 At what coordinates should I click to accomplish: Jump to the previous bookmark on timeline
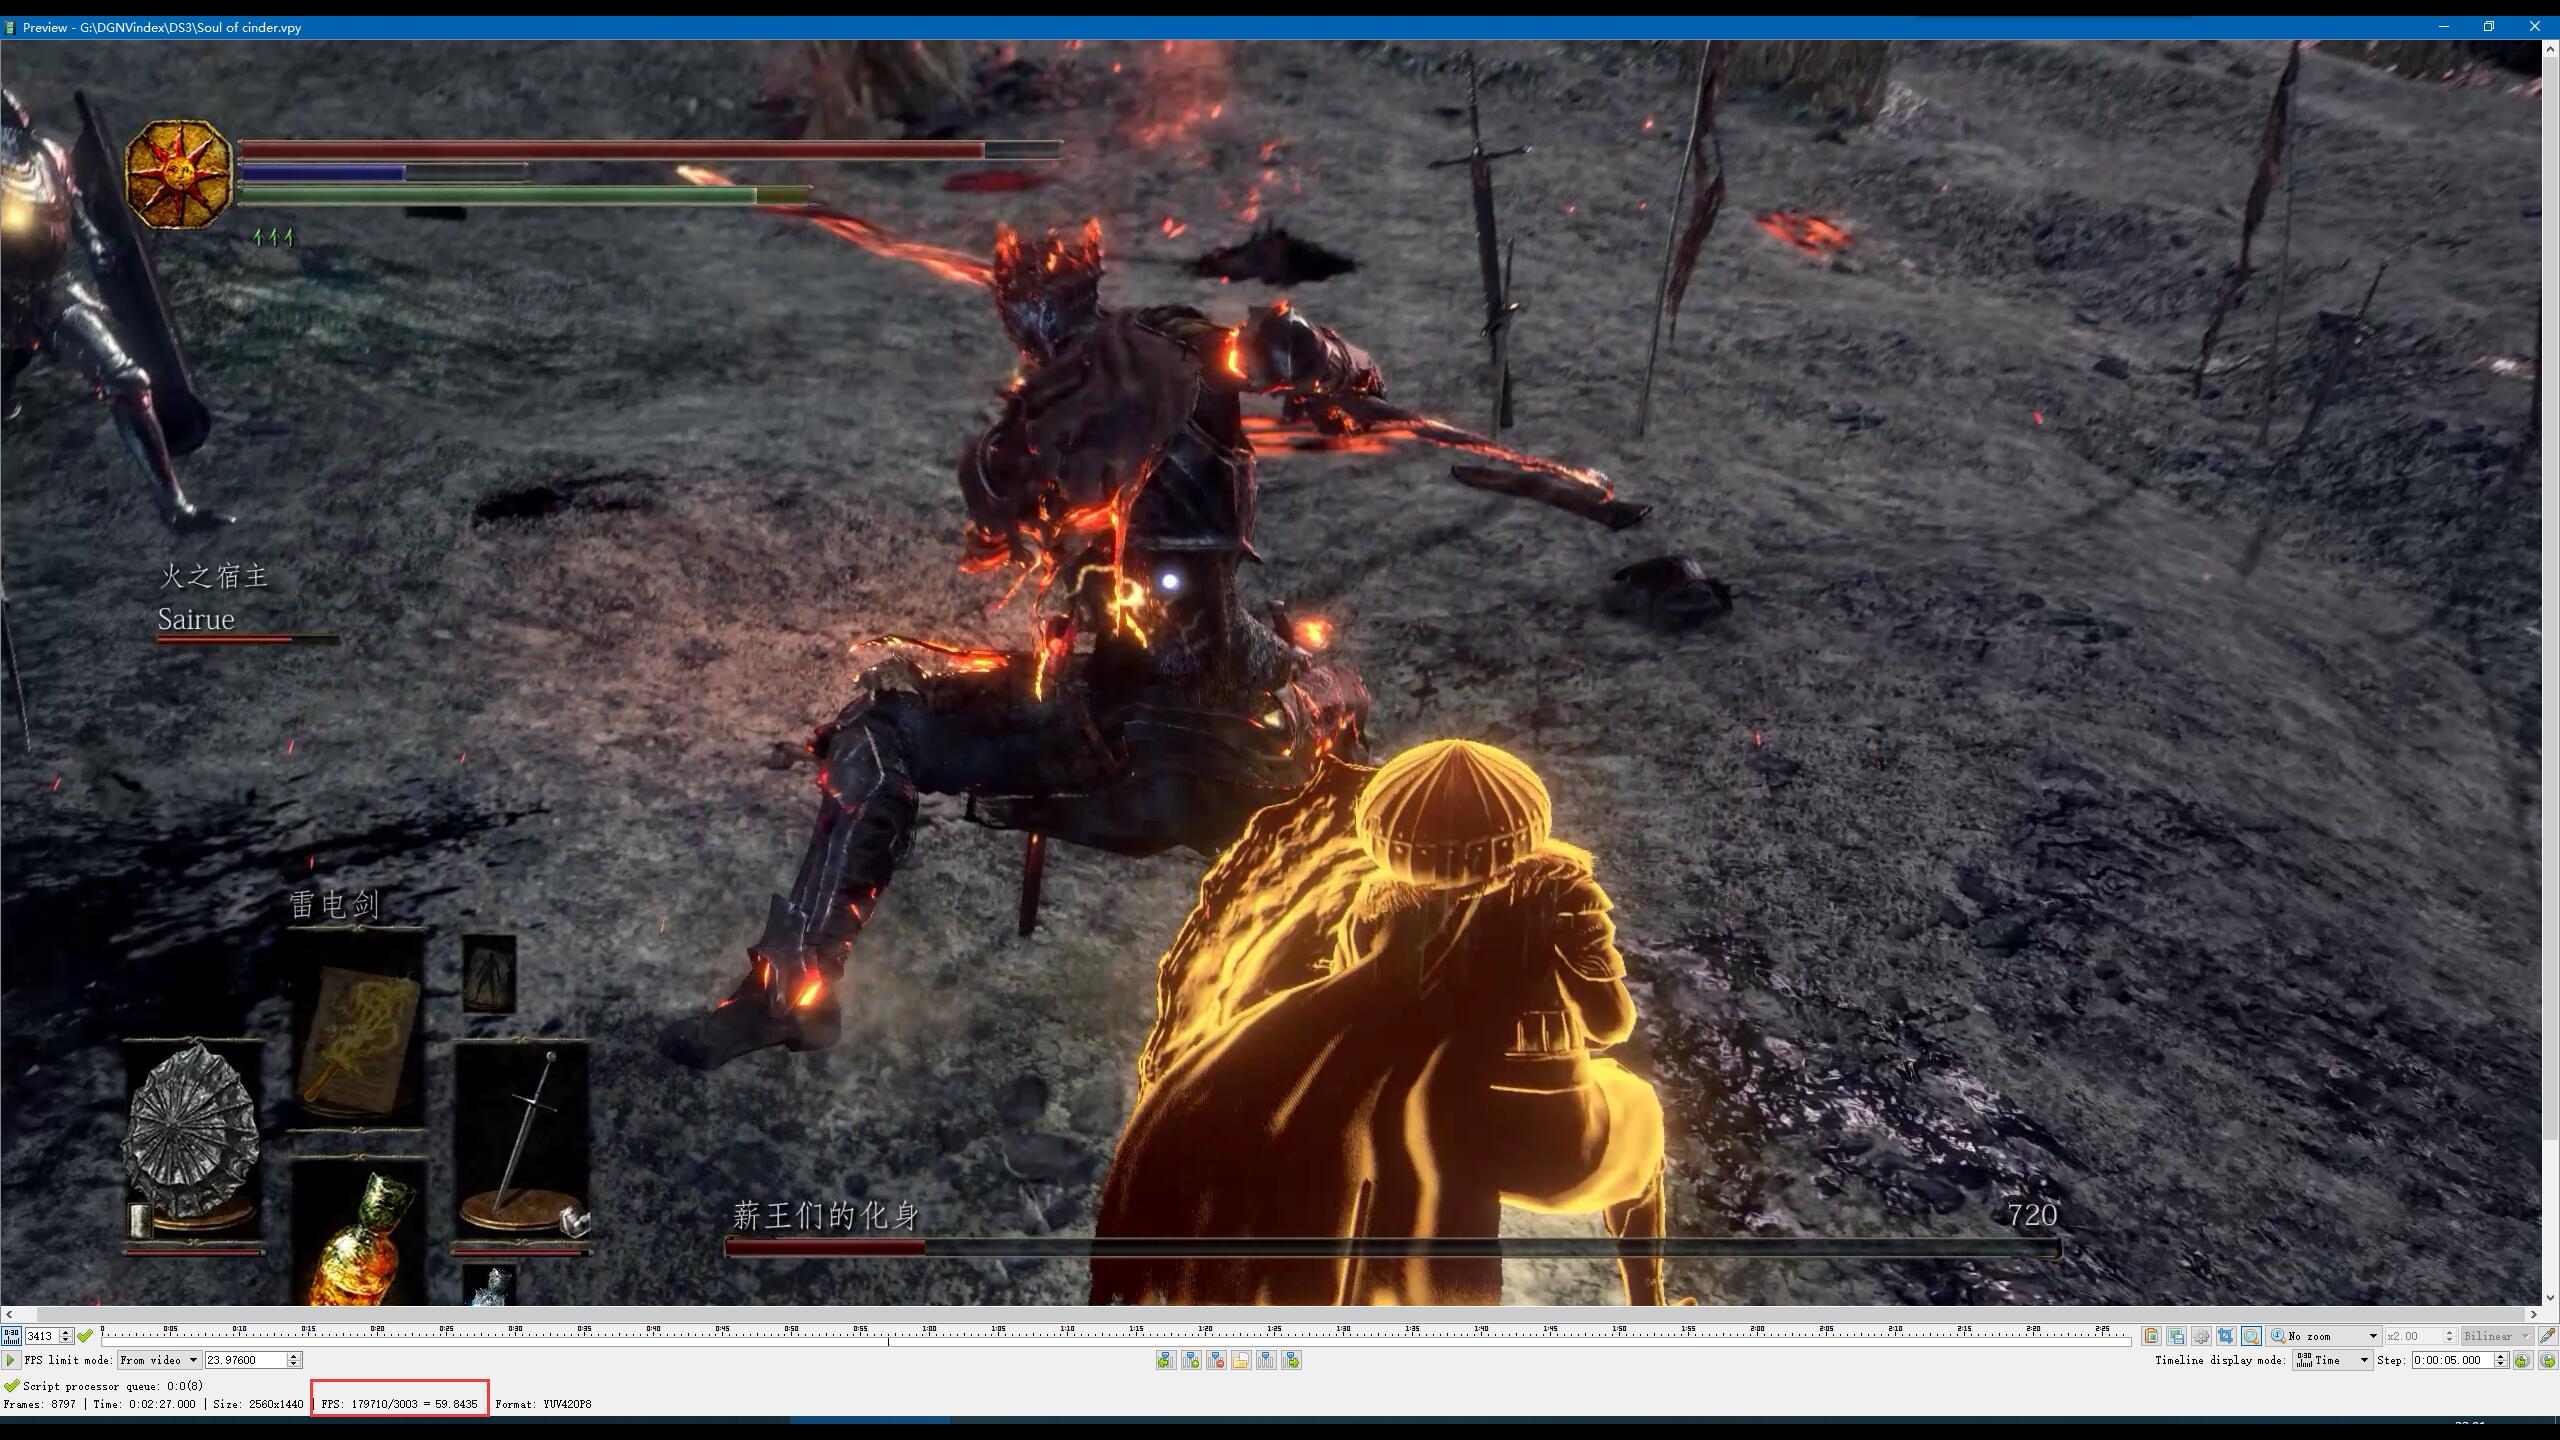coord(1166,1360)
